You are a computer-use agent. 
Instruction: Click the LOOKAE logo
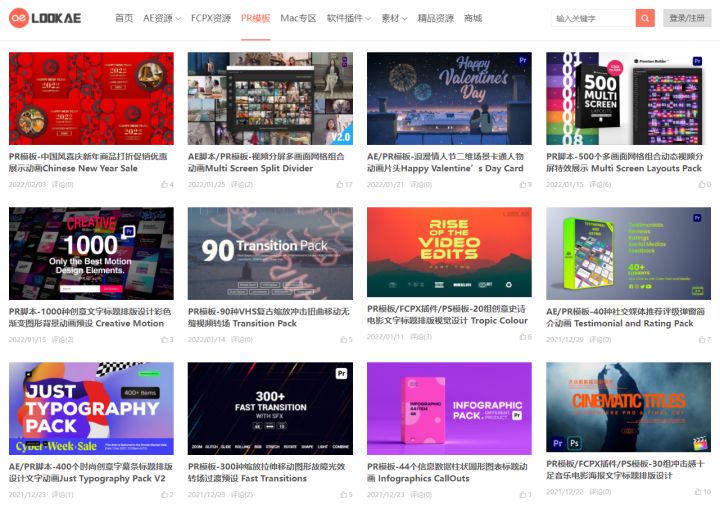click(x=45, y=18)
